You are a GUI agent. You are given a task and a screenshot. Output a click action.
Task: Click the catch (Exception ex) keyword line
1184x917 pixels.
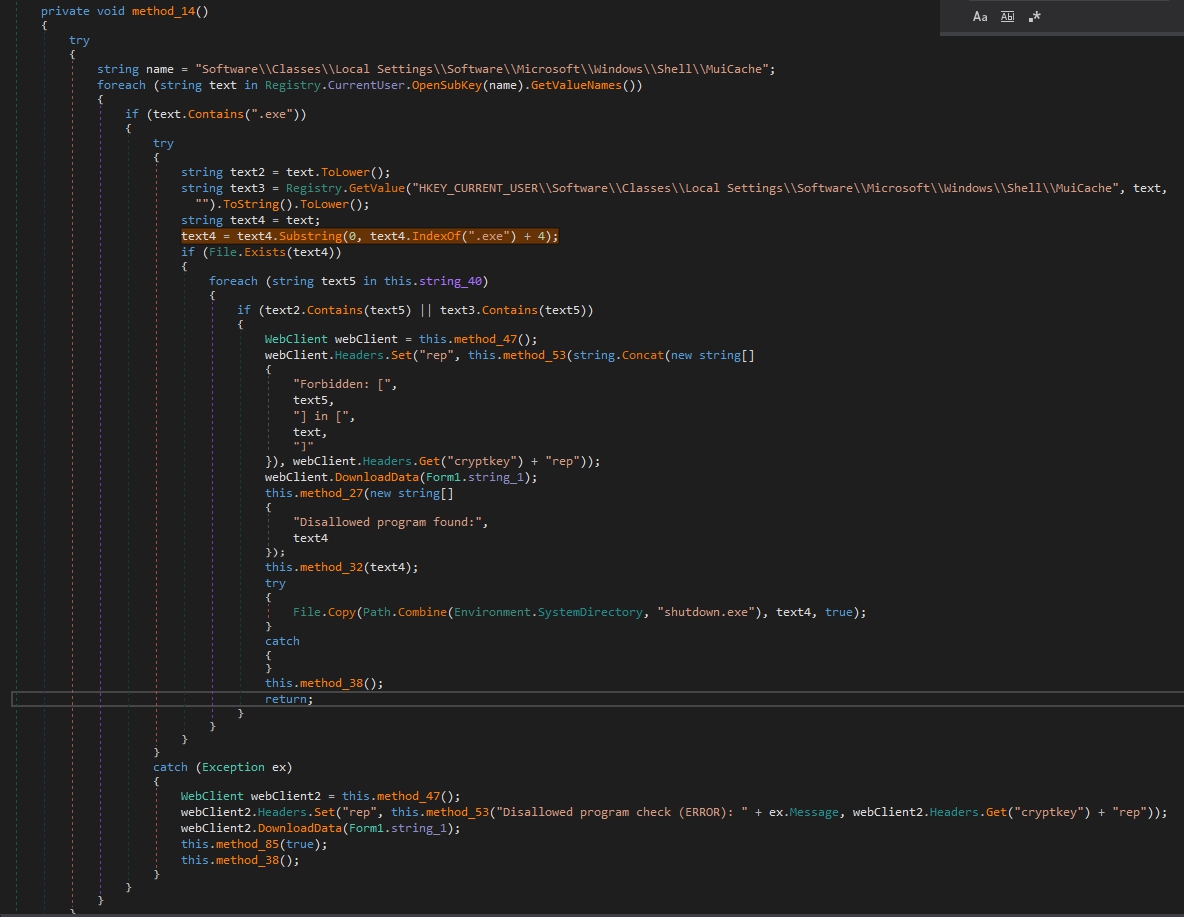[222, 767]
